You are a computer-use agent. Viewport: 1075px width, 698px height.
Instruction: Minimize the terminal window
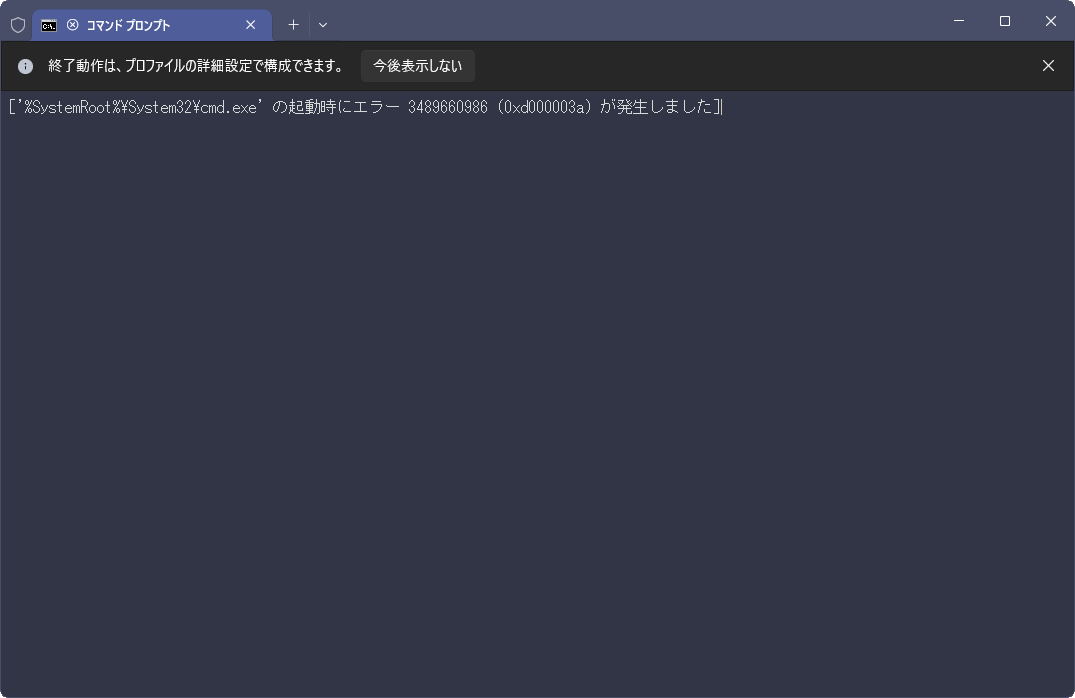point(959,21)
